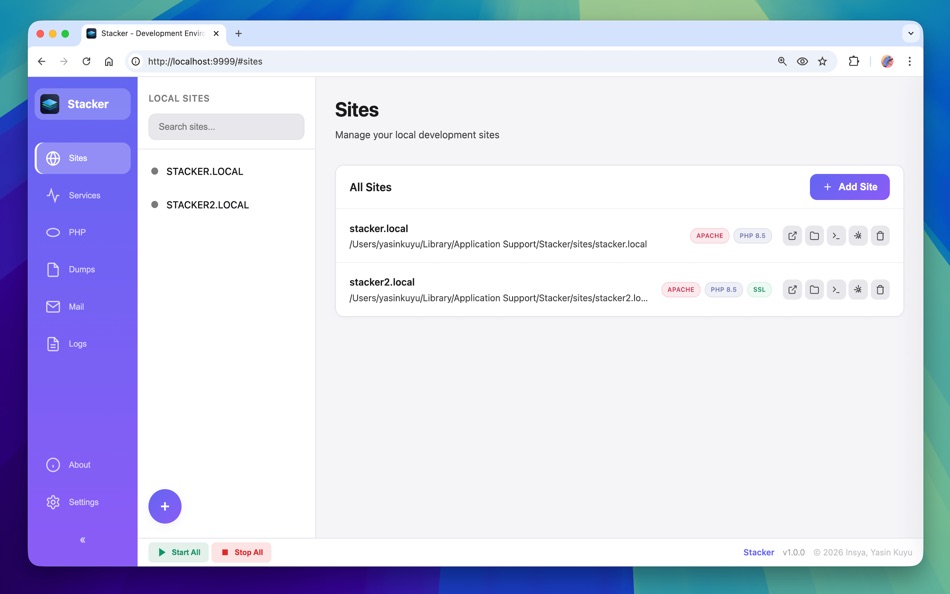The height and width of the screenshot is (594, 950).
Task: Open the folder for stacker2.local
Action: point(814,289)
